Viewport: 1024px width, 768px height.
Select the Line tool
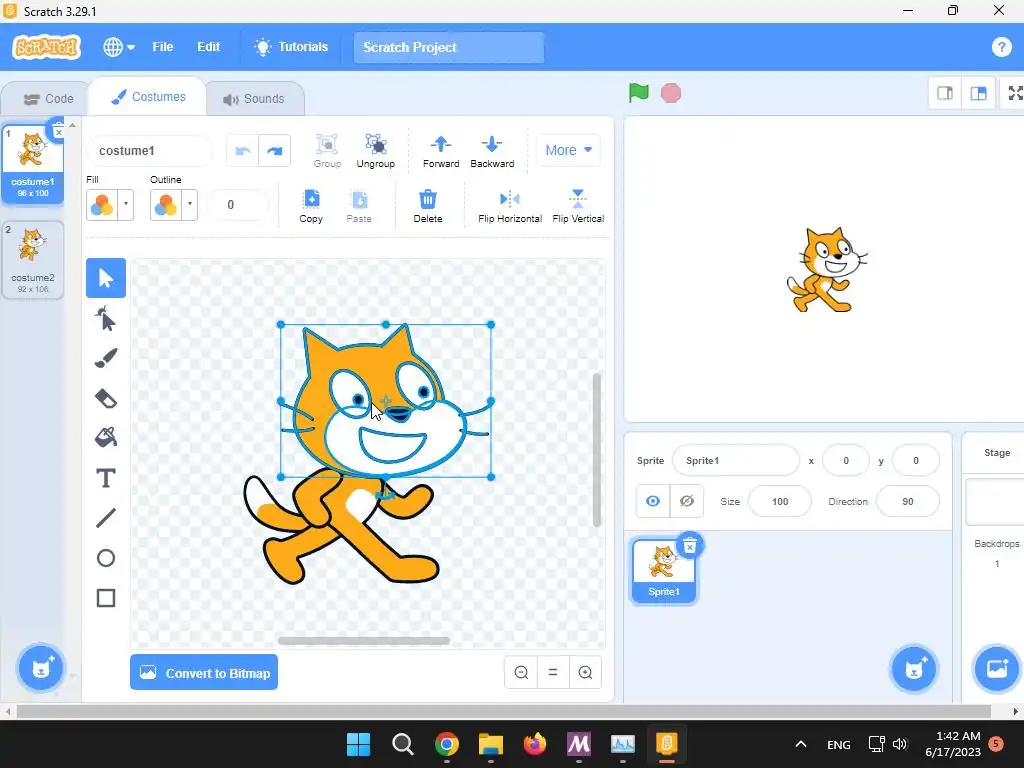pyautogui.click(x=106, y=518)
